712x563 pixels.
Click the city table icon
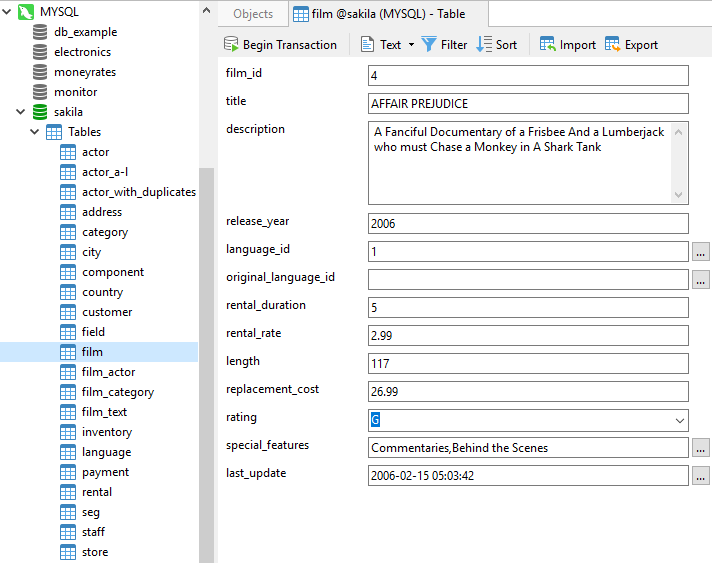[x=68, y=252]
